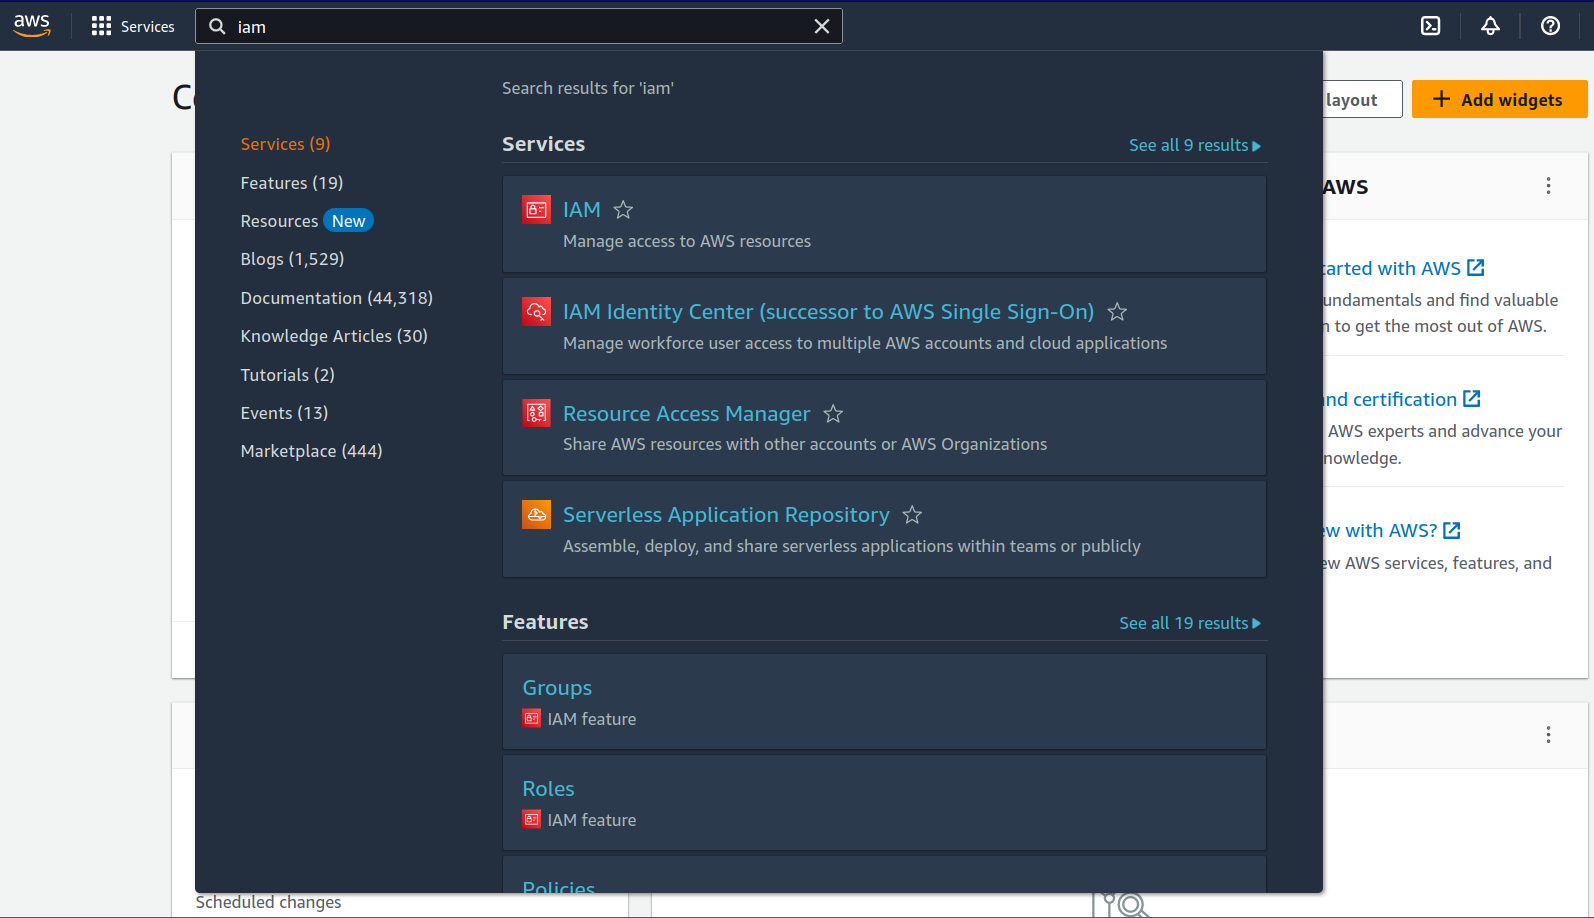The width and height of the screenshot is (1594, 918).
Task: Favorite IAM with its star
Action: (x=623, y=210)
